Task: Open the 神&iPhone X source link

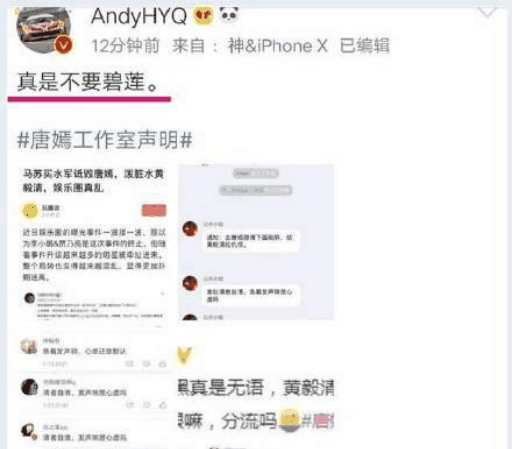Action: 278,46
